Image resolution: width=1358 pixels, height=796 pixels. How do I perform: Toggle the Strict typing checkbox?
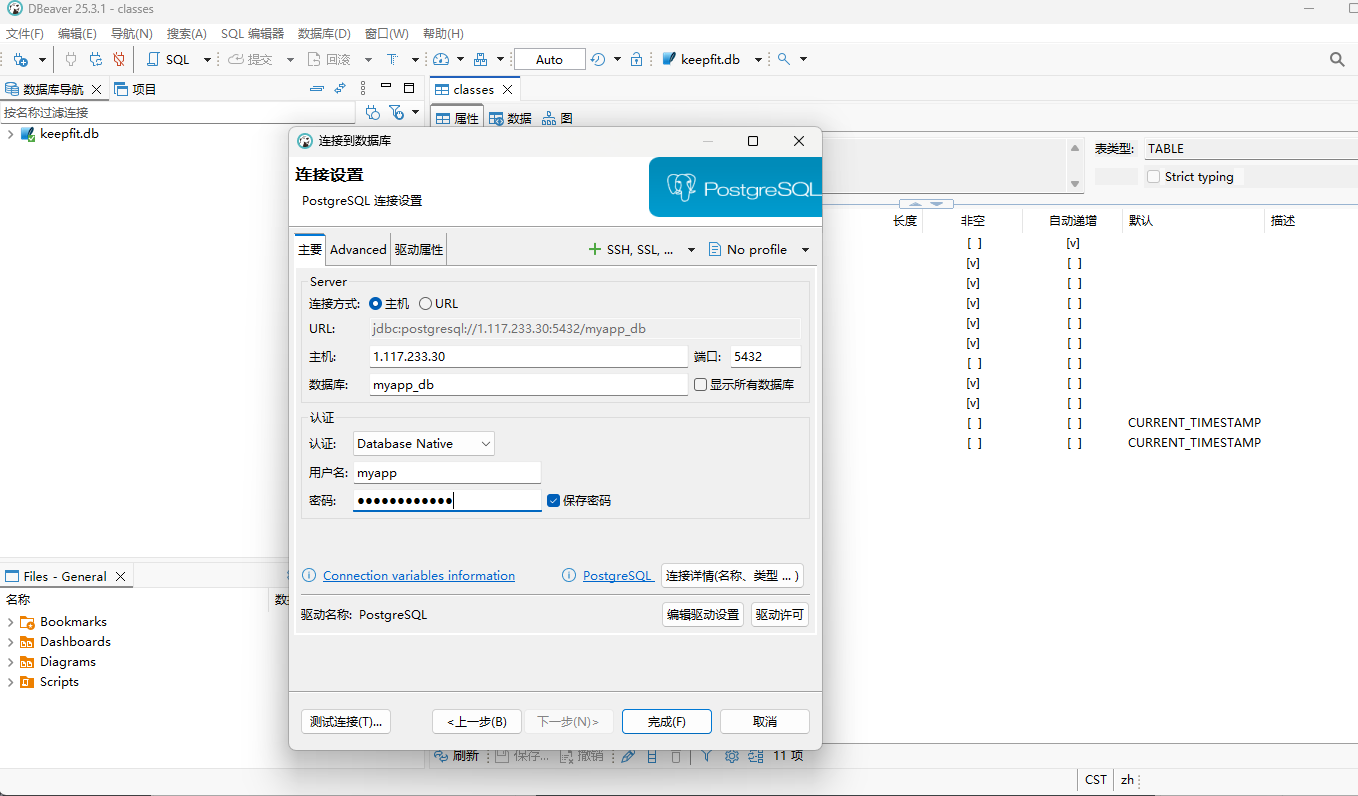click(1153, 177)
